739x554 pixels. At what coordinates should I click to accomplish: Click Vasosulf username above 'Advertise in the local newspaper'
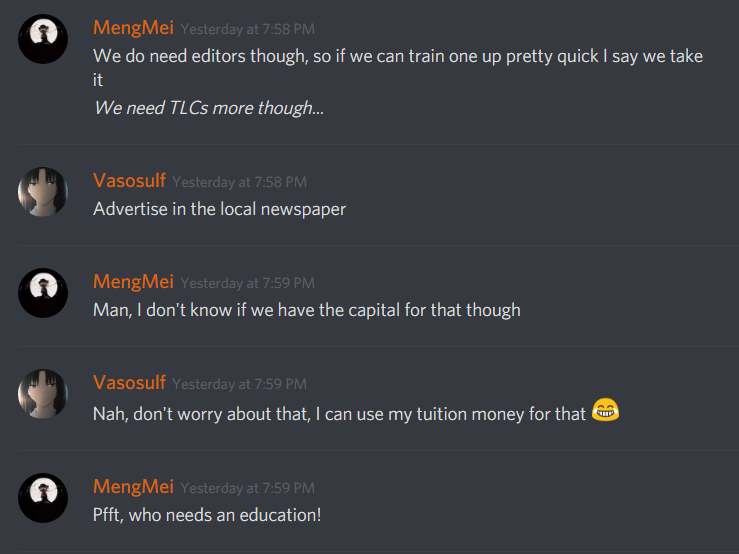(129, 181)
